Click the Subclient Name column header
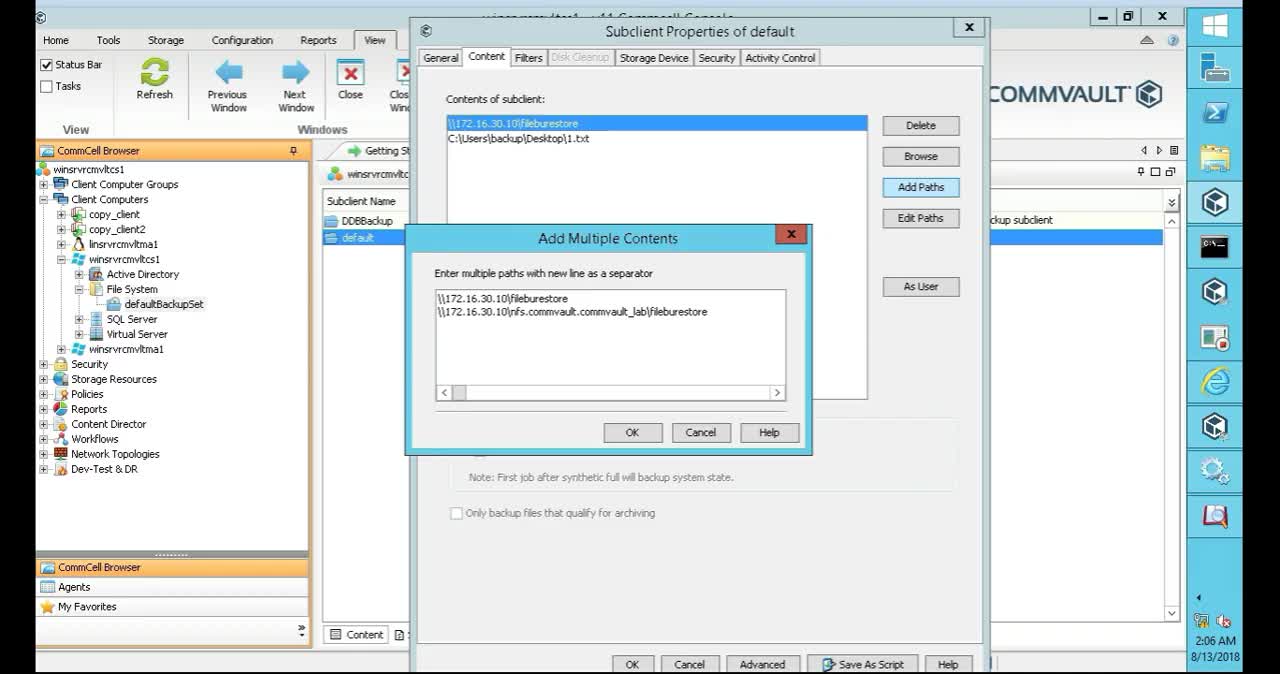Image resolution: width=1280 pixels, height=674 pixels. click(362, 201)
